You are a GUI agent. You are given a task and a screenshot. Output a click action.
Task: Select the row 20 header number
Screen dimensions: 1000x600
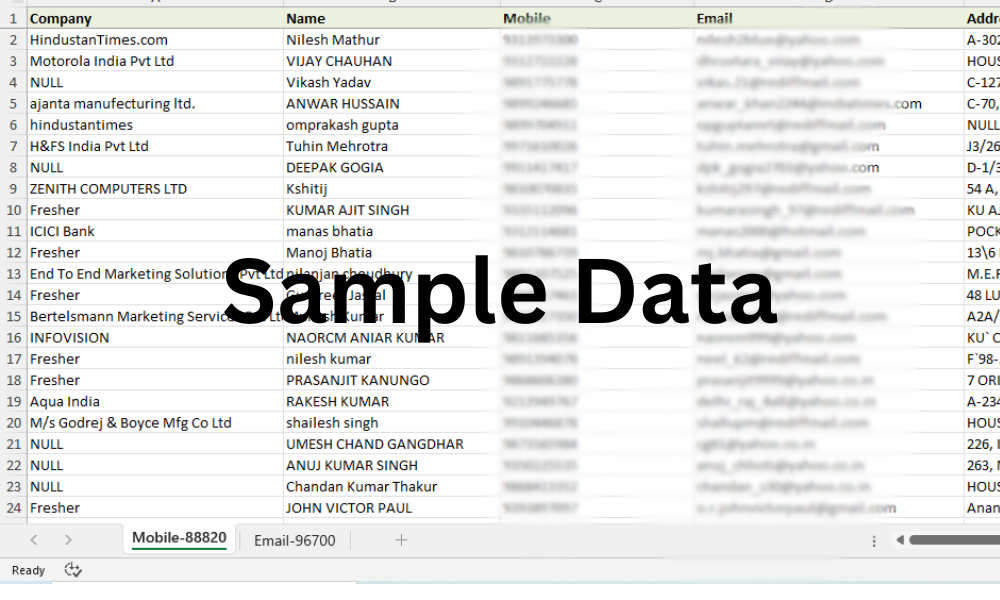click(x=13, y=423)
